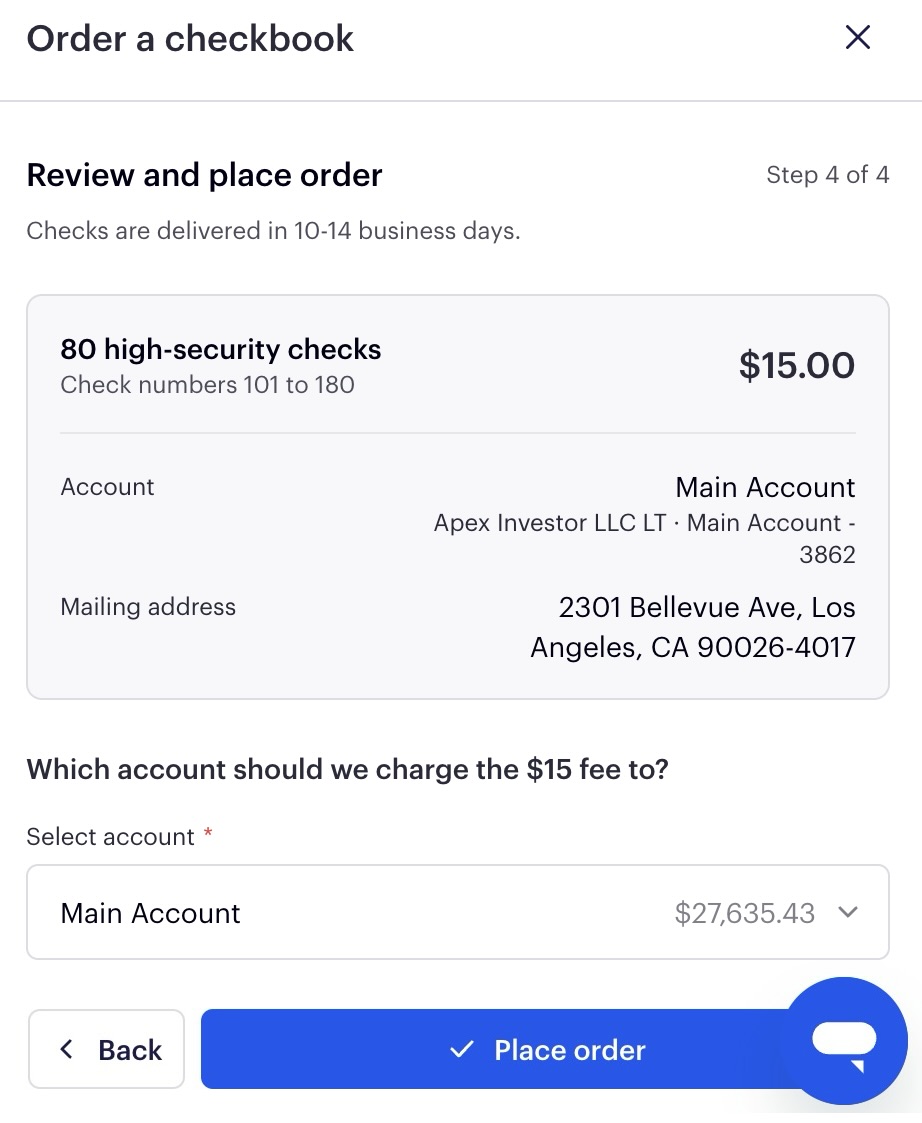
Task: Open the chat support bubble
Action: click(x=847, y=1041)
